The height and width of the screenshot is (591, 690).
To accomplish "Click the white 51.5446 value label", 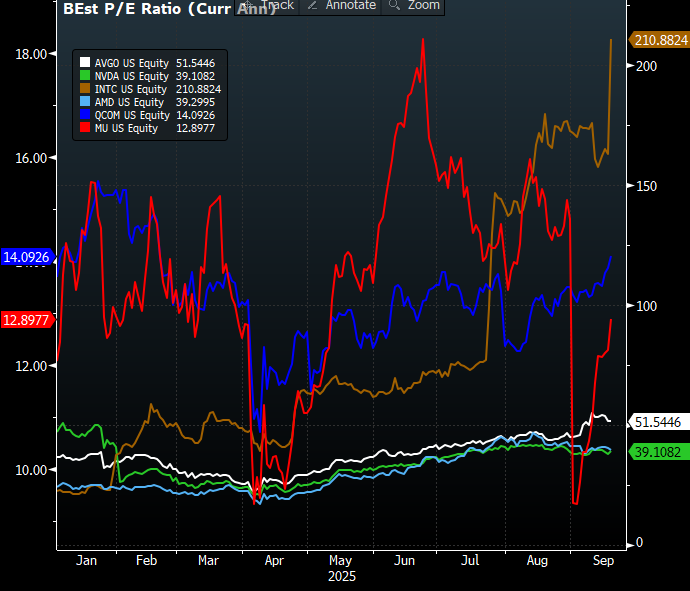I will tap(659, 422).
